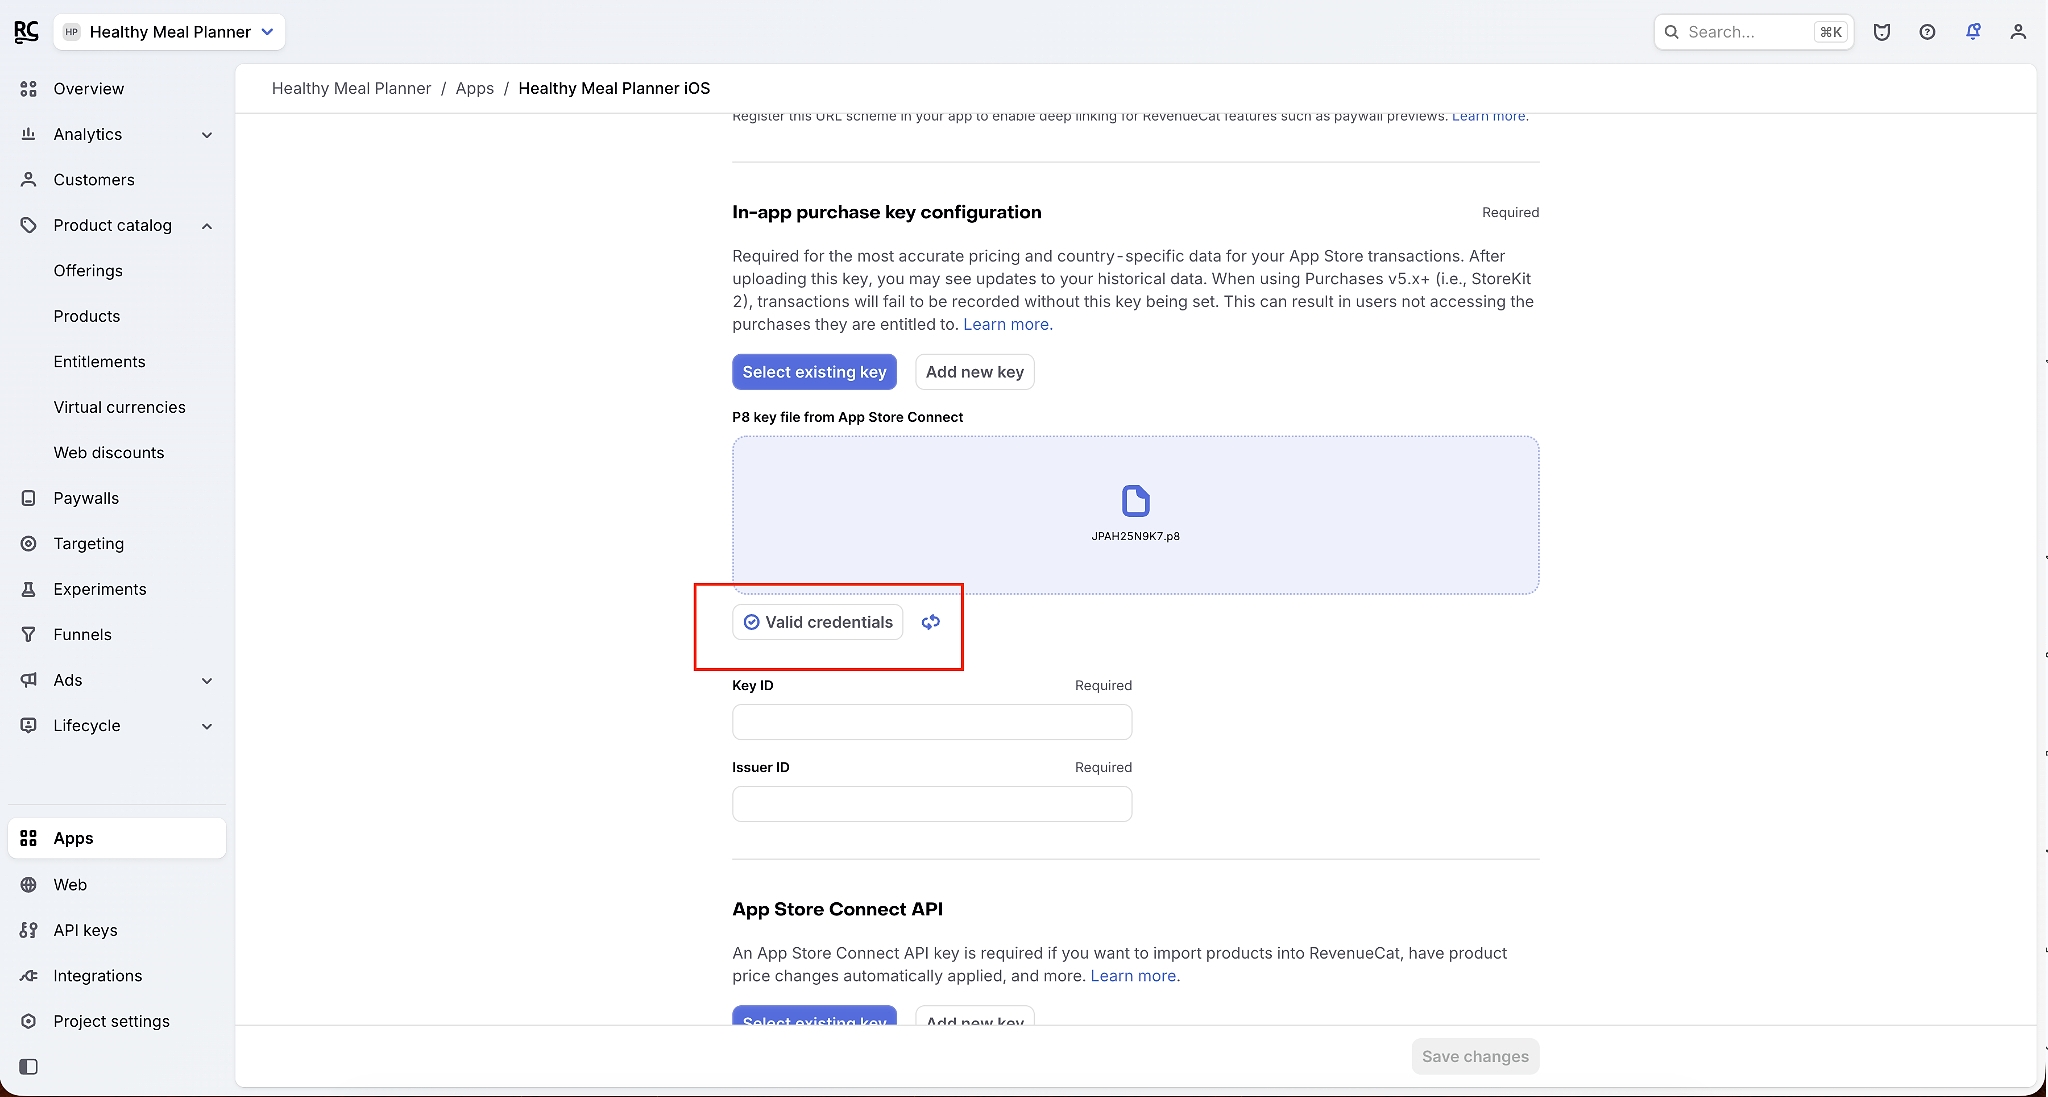Image resolution: width=2048 pixels, height=1097 pixels.
Task: Click the Customers person icon
Action: coord(29,180)
